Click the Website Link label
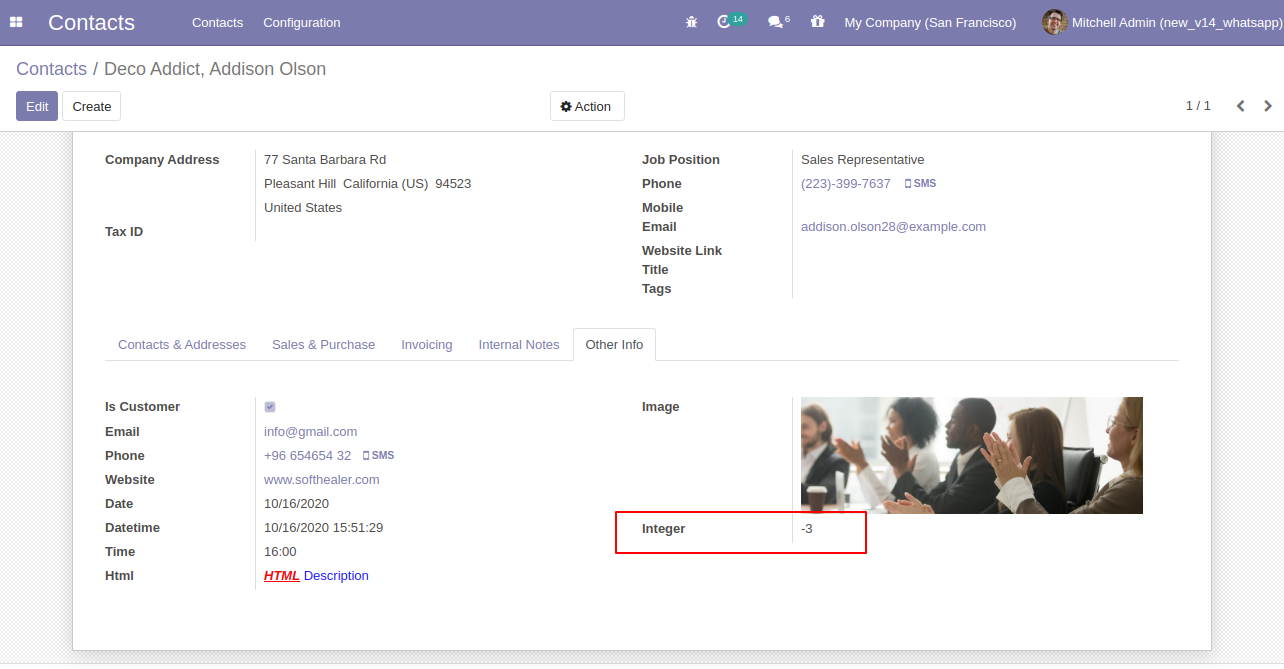The height and width of the screenshot is (669, 1284). coord(682,251)
